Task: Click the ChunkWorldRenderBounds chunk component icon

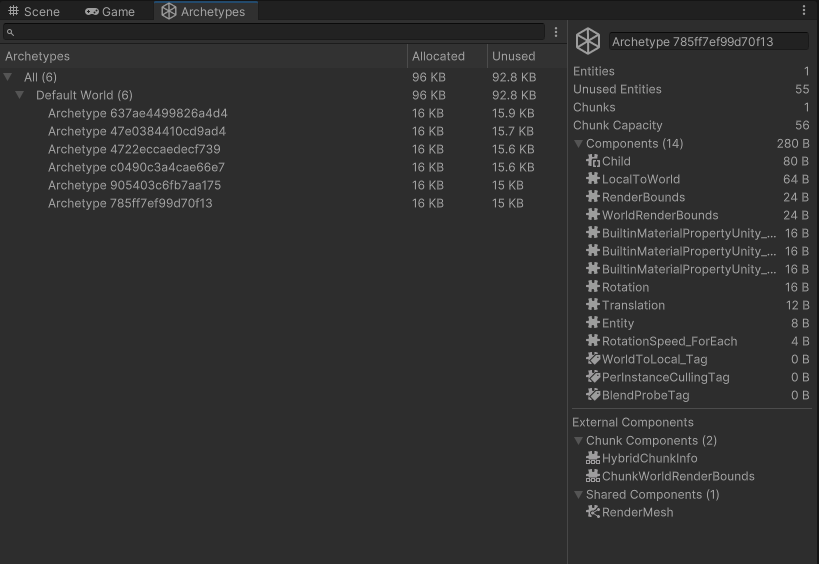Action: pos(593,476)
